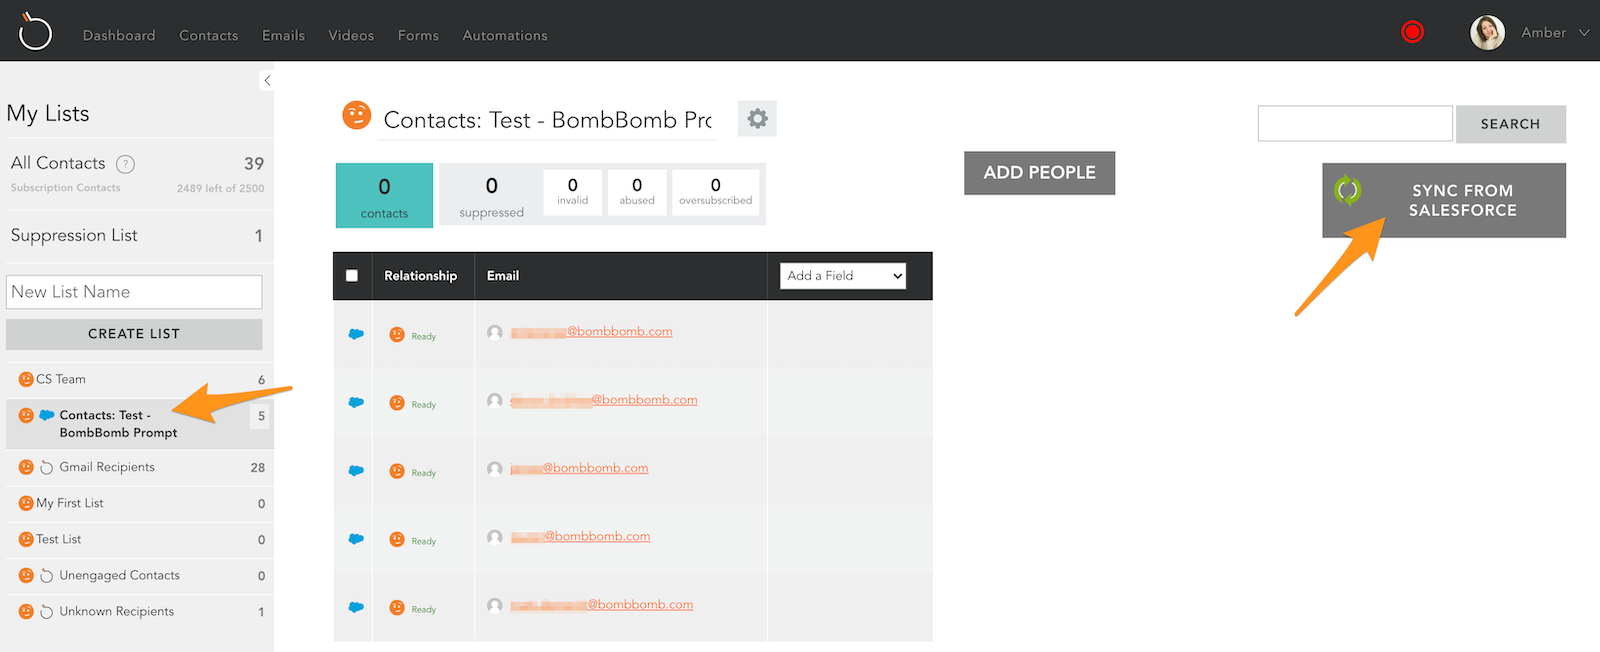The width and height of the screenshot is (1600, 652).
Task: Open the Add a Field dropdown
Action: 843,275
